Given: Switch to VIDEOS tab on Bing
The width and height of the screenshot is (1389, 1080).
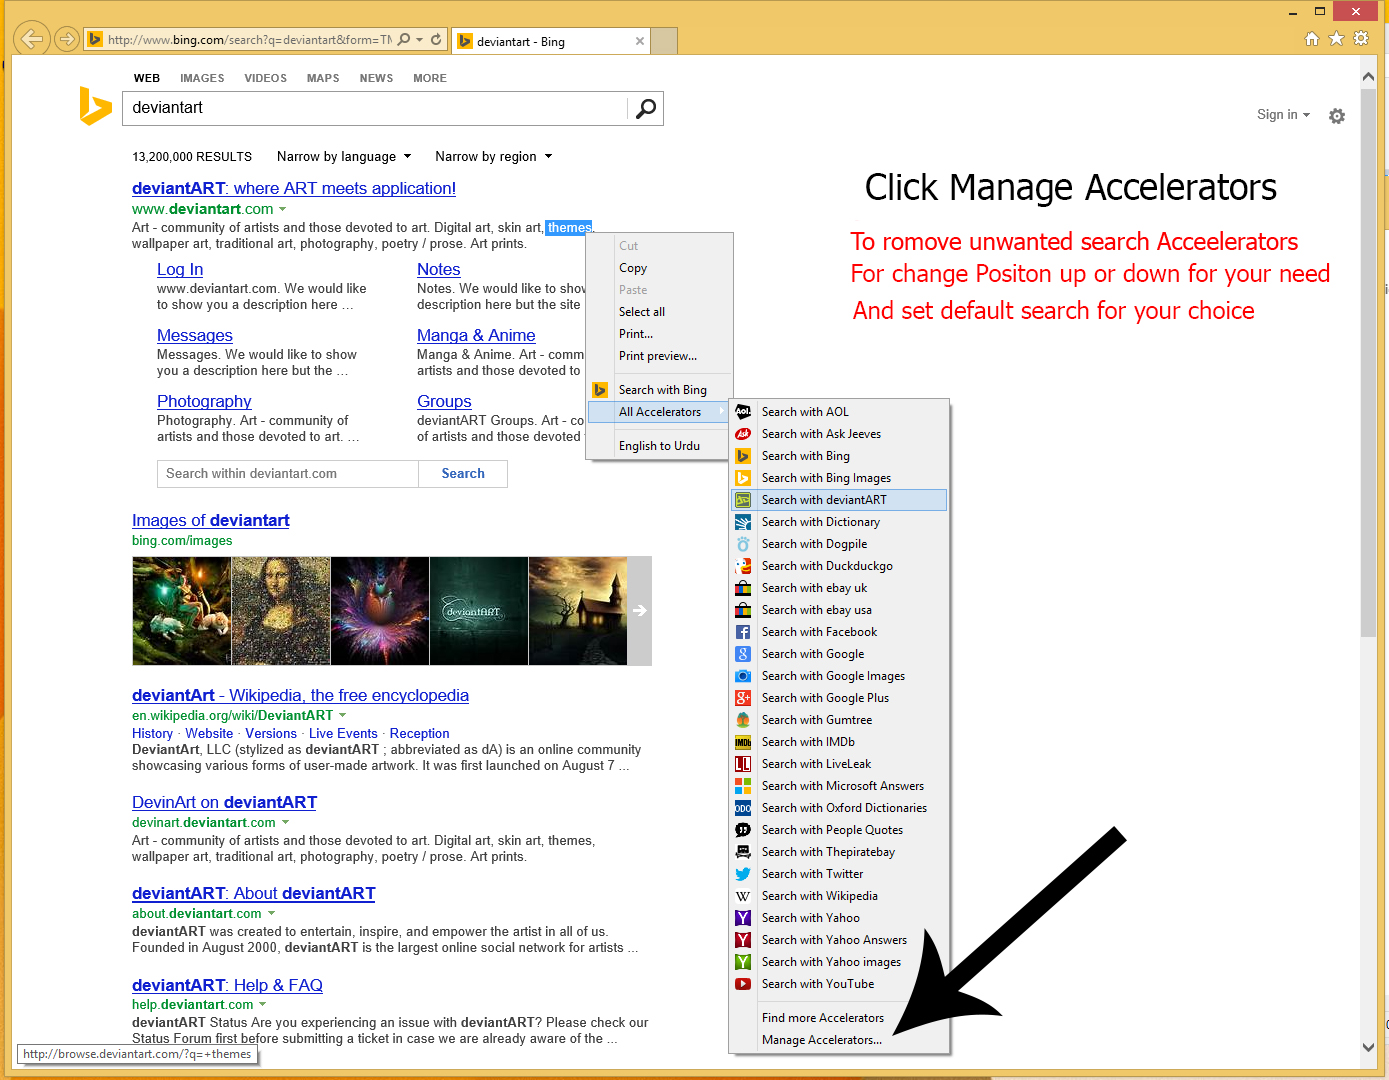Looking at the screenshot, I should tap(265, 78).
